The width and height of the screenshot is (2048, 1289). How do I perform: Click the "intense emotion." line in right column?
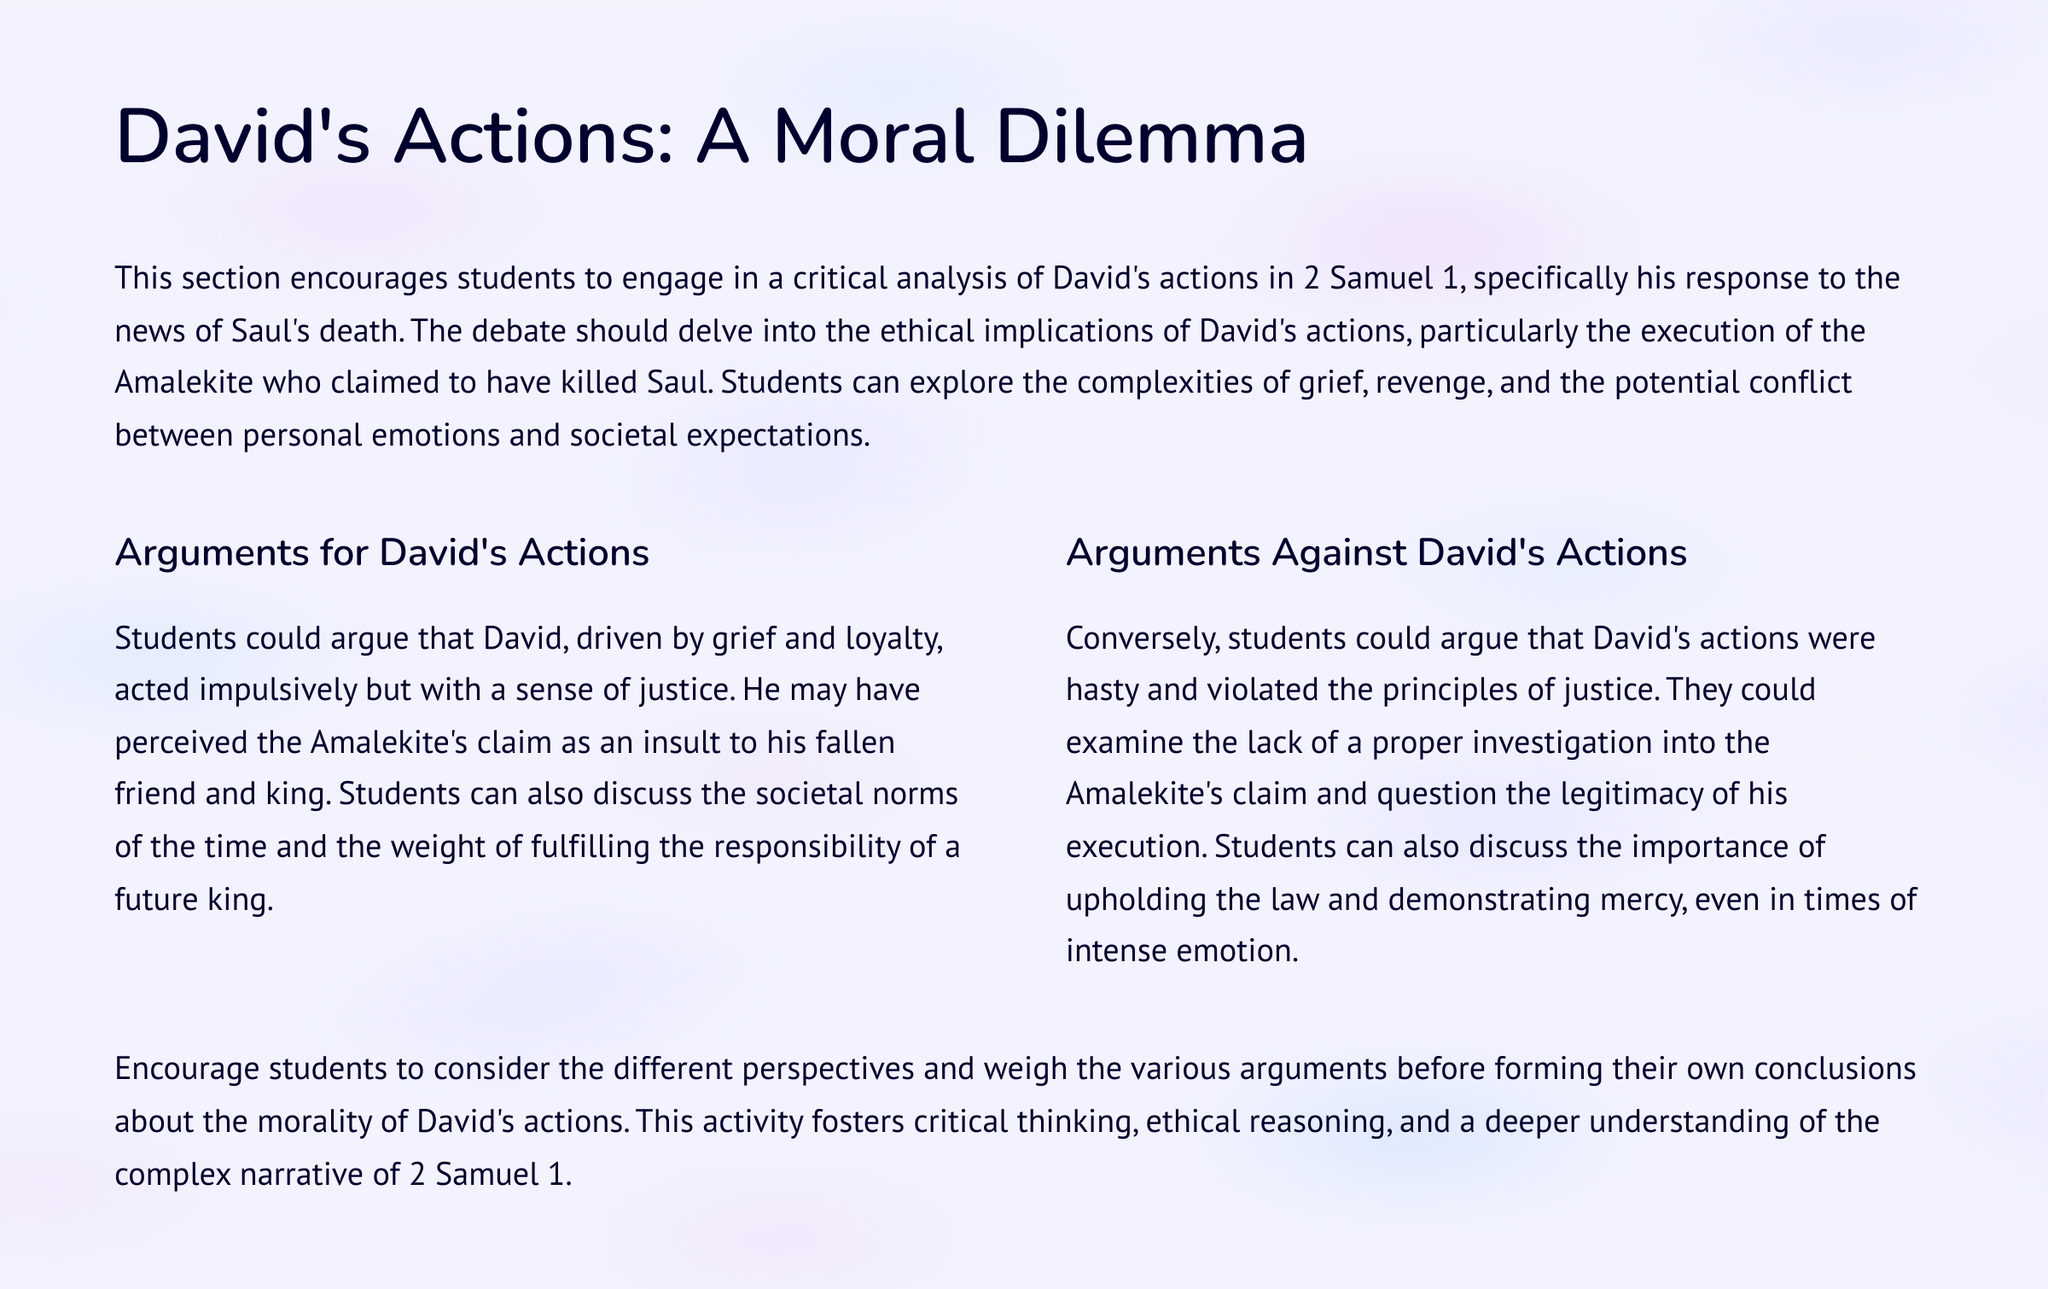click(x=1182, y=951)
